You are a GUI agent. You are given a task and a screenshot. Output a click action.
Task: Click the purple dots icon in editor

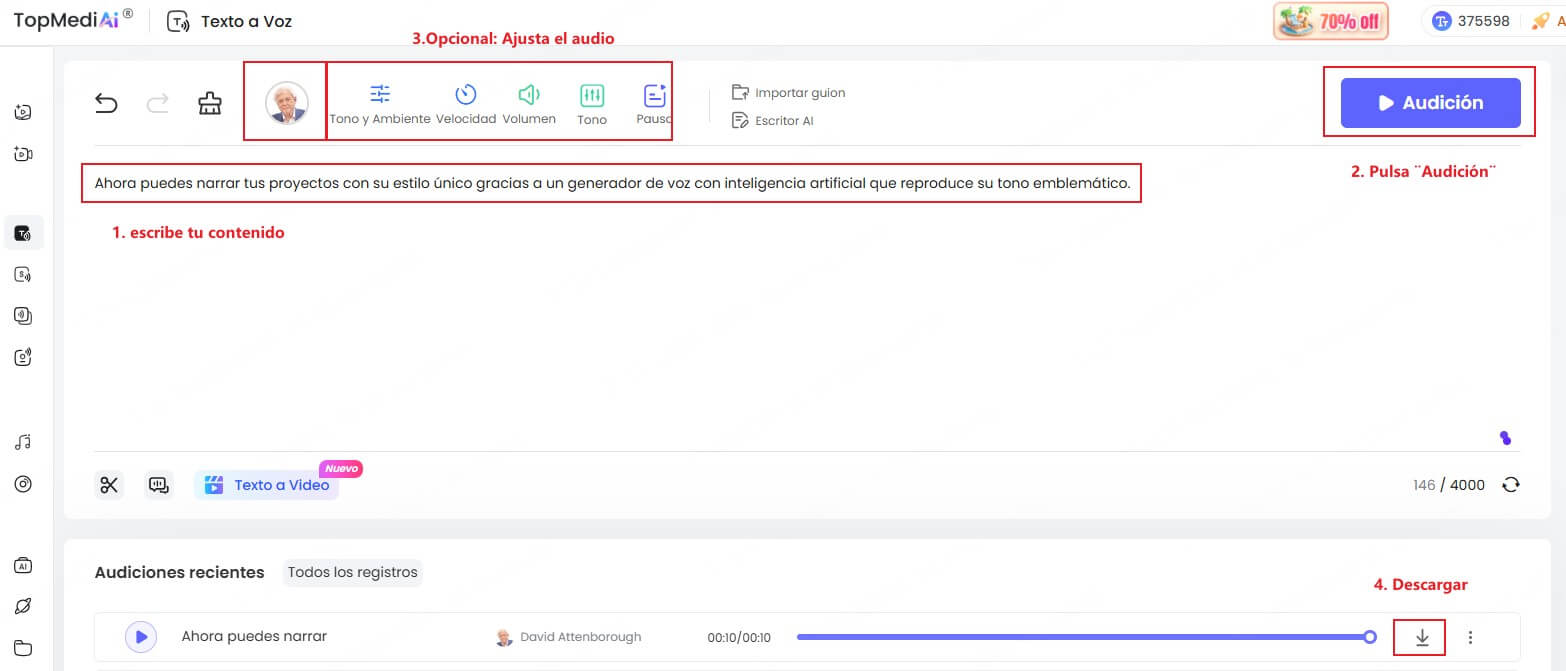click(x=1505, y=438)
